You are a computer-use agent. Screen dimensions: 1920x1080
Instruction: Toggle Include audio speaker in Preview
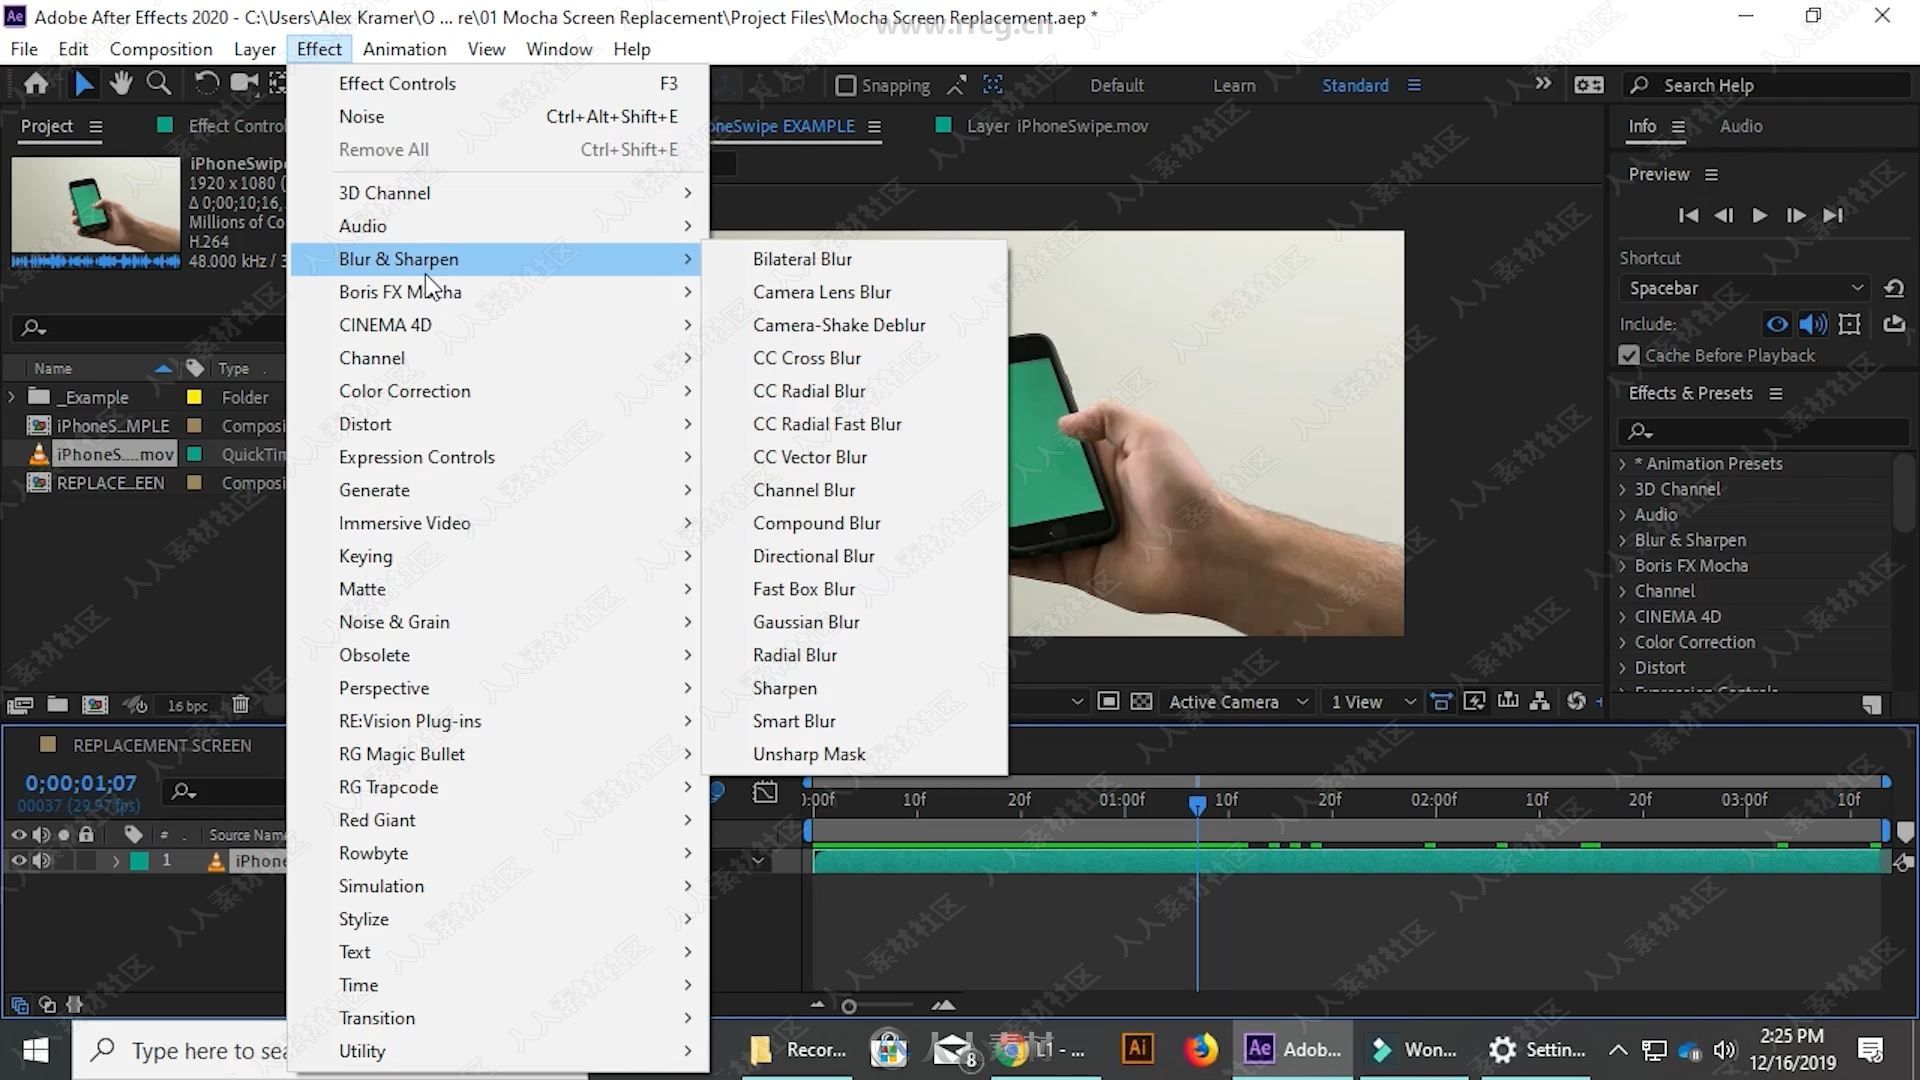[1813, 324]
